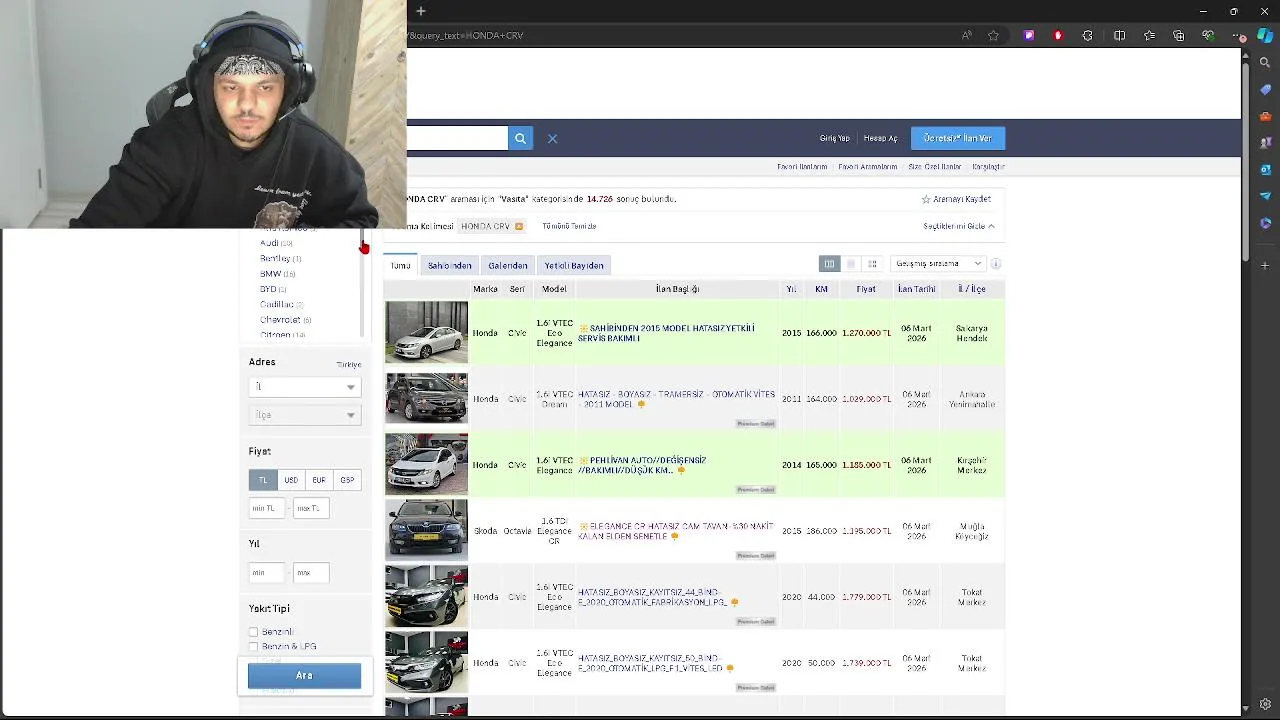This screenshot has width=1280, height=720.
Task: Click info icon next to sorting dropdown
Action: point(996,264)
